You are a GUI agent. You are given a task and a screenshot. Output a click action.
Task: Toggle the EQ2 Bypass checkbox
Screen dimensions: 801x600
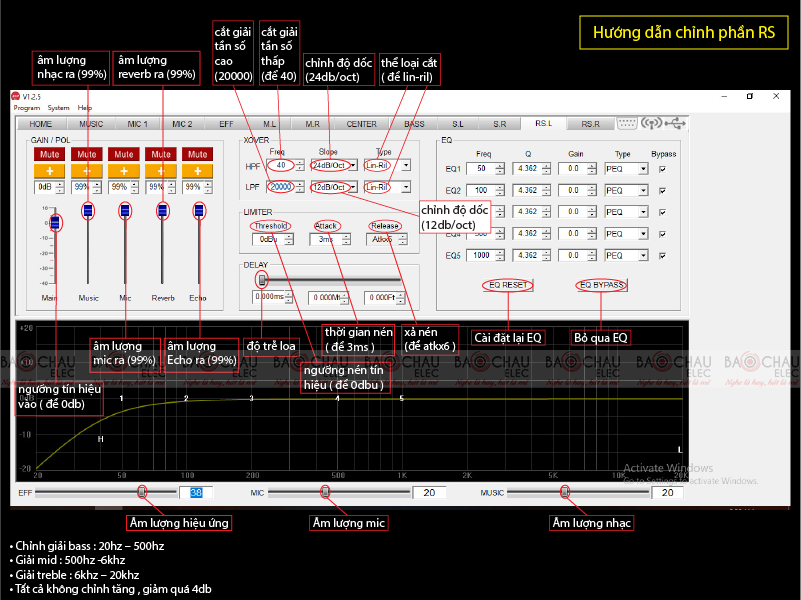[663, 190]
